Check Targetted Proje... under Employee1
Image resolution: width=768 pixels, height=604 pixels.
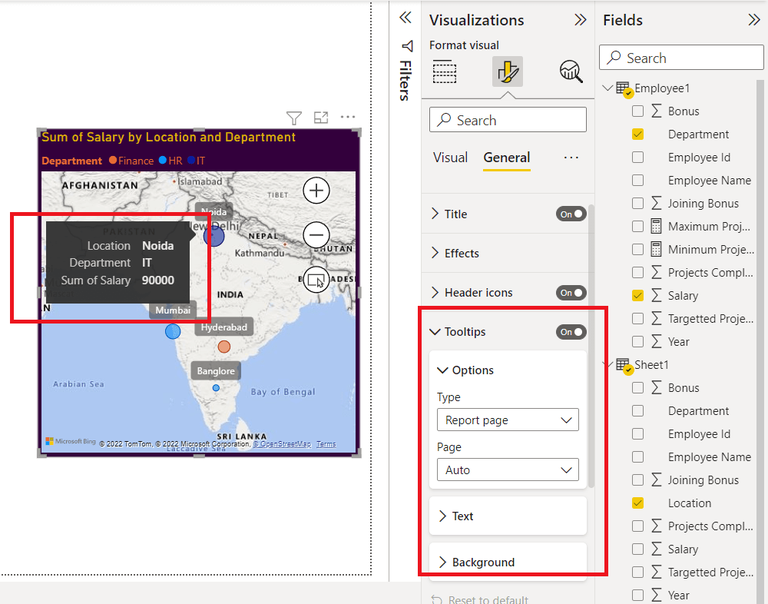tap(637, 318)
